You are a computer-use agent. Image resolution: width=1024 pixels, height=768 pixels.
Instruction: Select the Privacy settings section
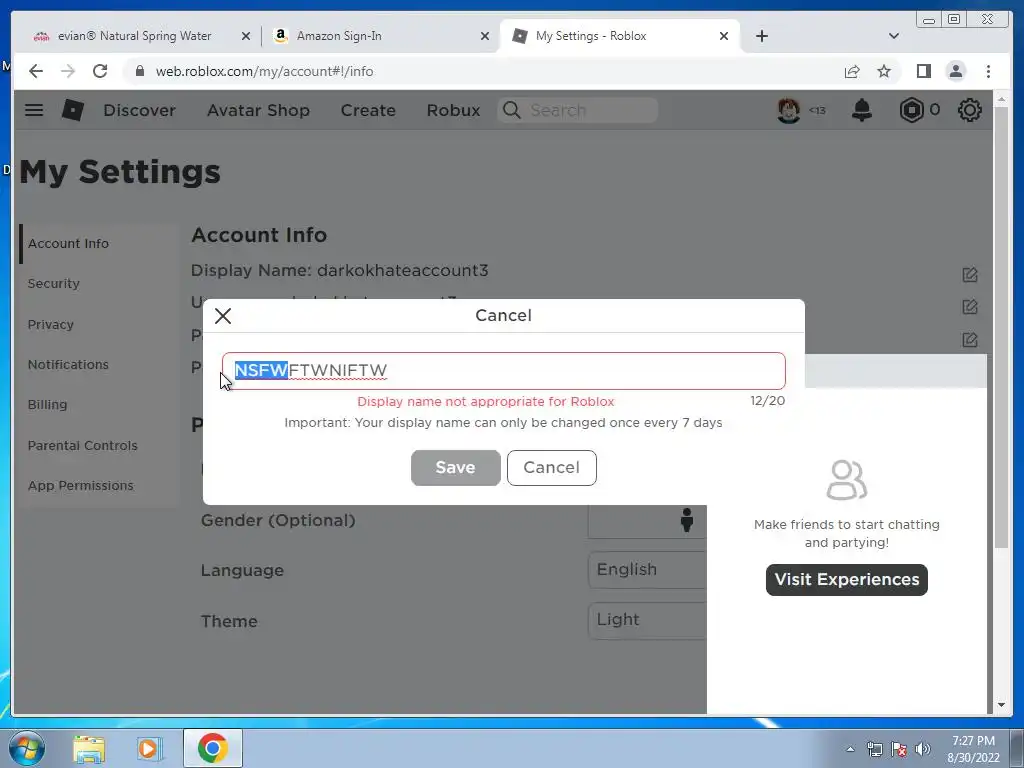coord(99,325)
